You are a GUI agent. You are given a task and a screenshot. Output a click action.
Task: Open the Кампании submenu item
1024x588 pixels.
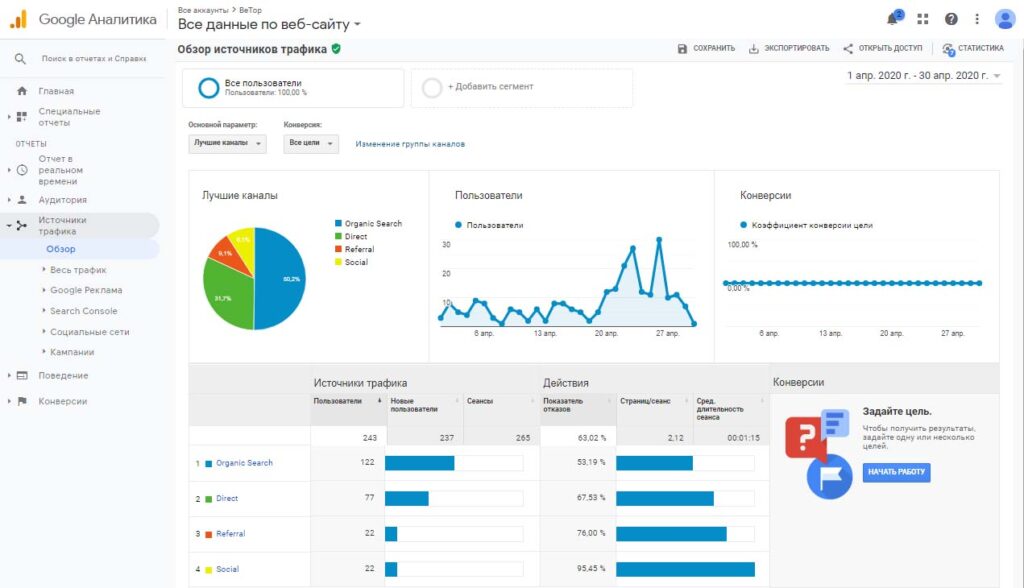tap(72, 352)
